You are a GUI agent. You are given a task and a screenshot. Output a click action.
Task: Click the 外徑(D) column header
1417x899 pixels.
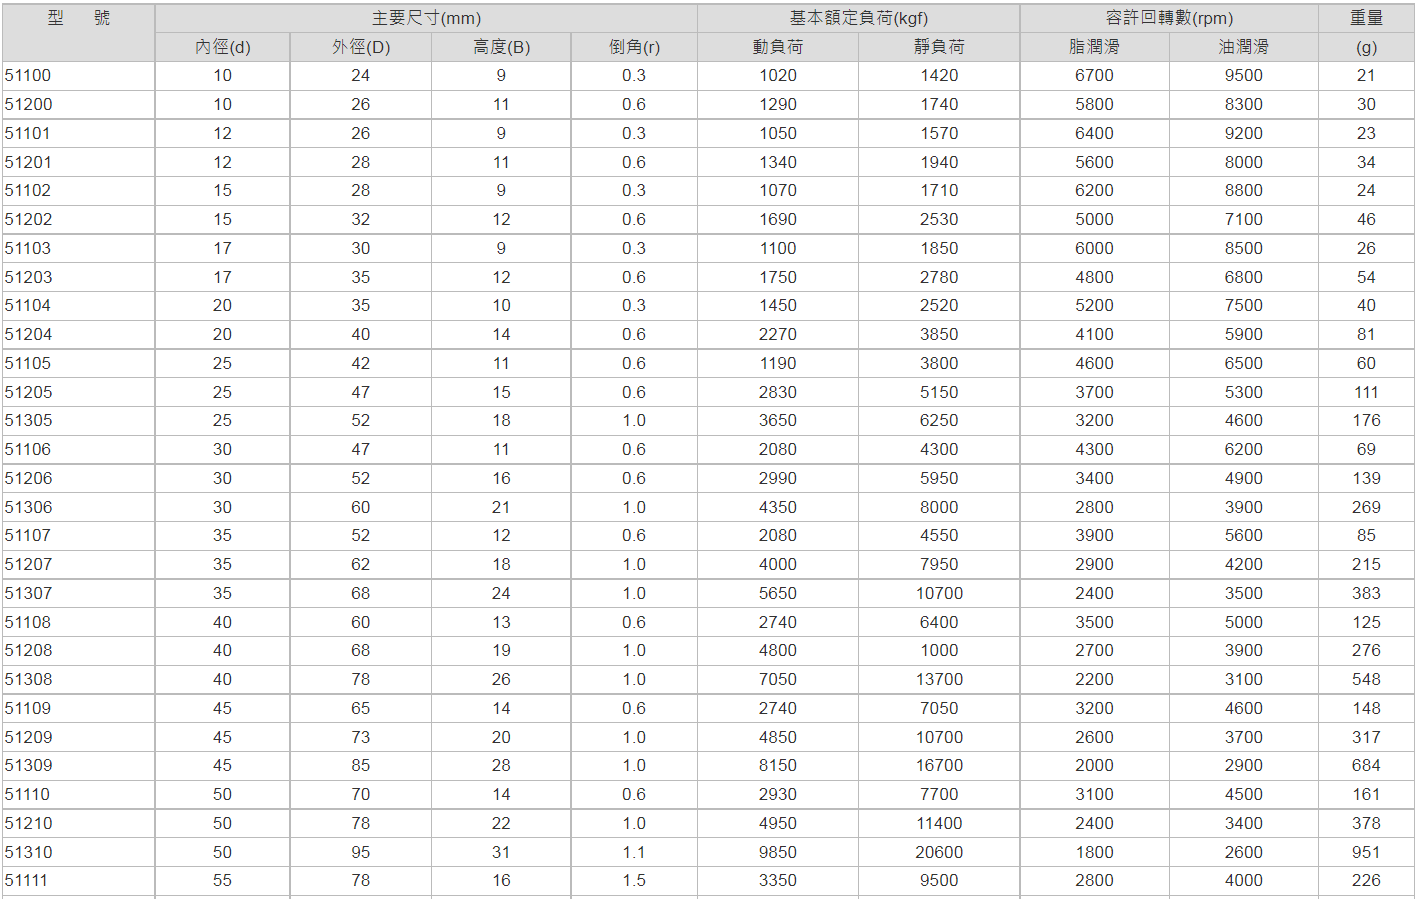pyautogui.click(x=360, y=47)
